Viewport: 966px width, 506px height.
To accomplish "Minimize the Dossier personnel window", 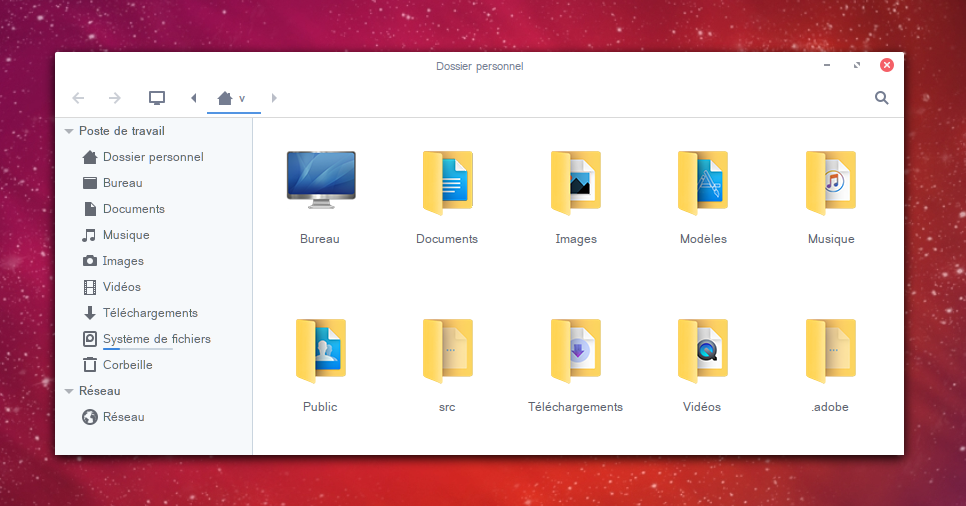I will coord(827,65).
